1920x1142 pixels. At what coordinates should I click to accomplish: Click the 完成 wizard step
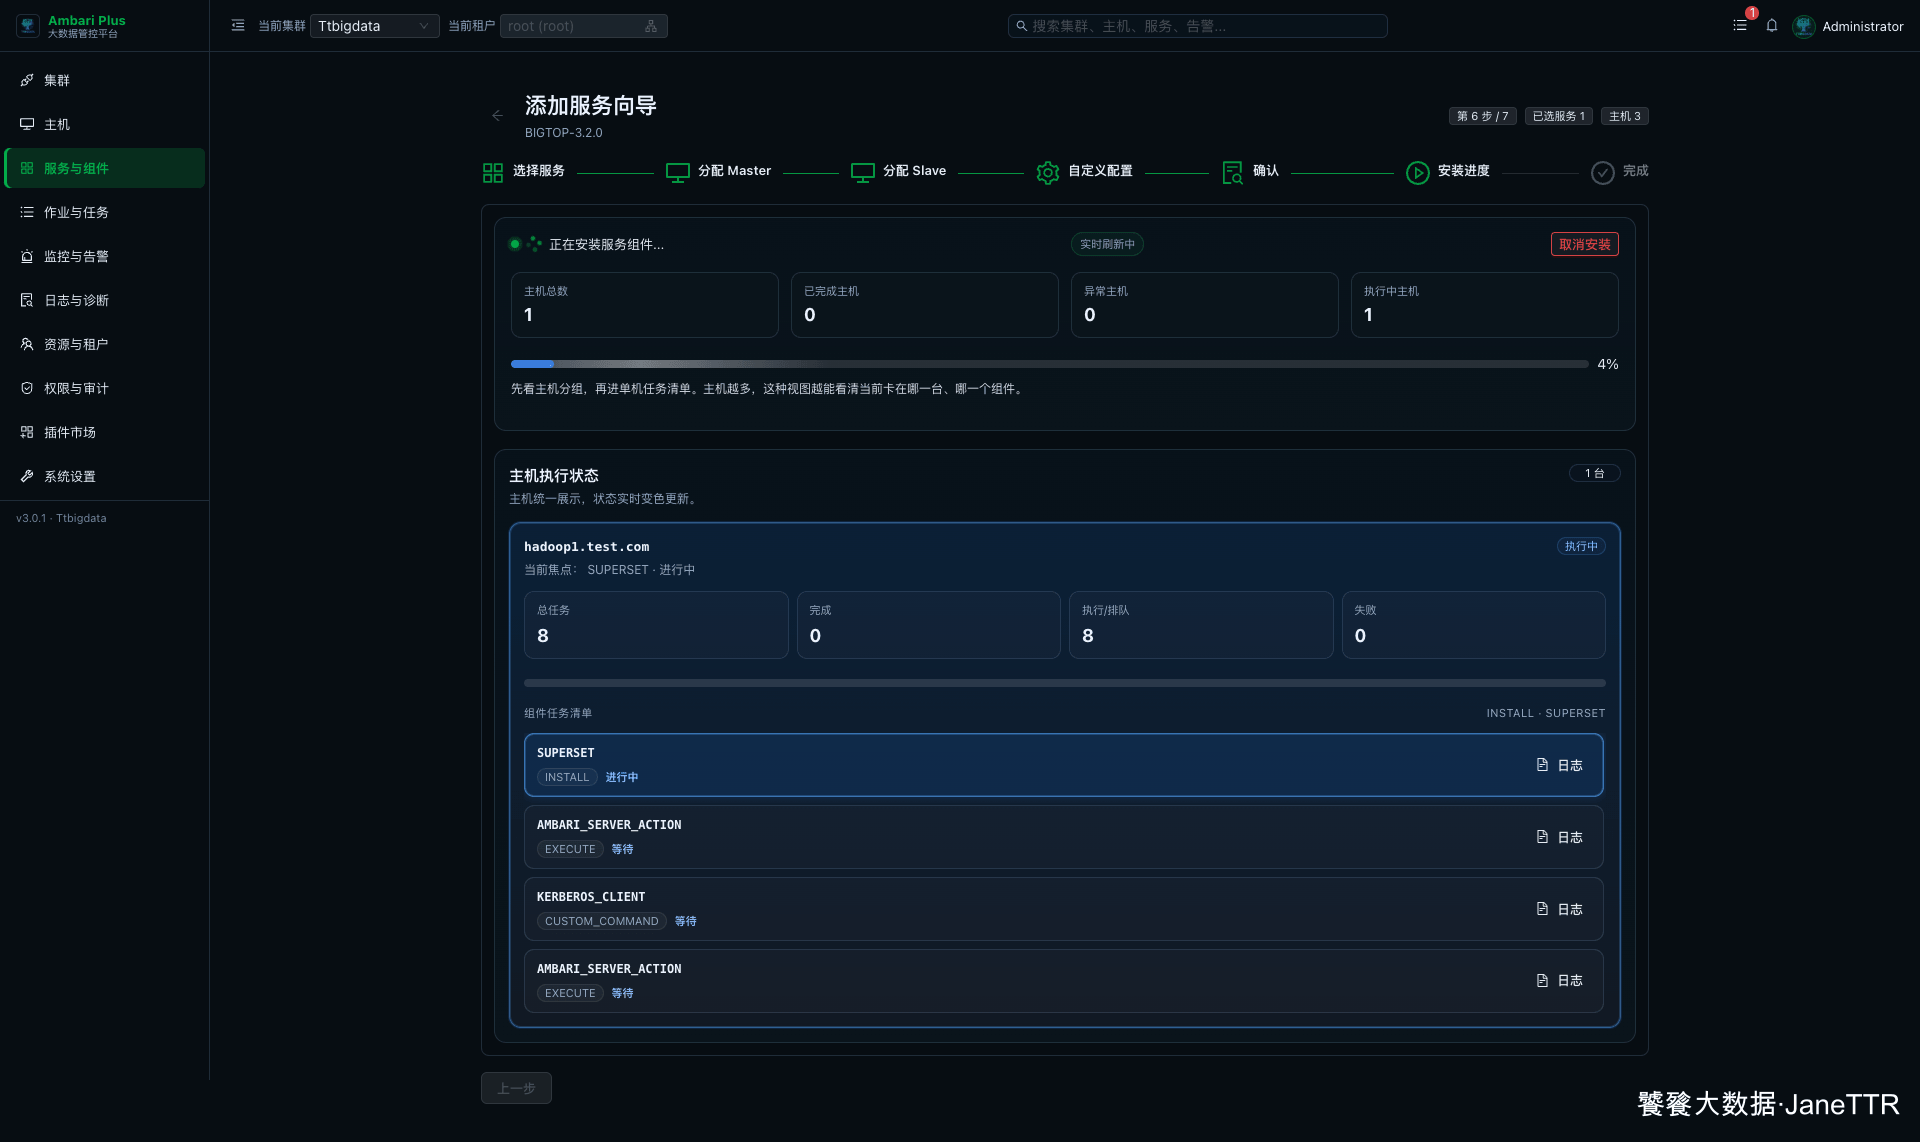coord(1619,172)
